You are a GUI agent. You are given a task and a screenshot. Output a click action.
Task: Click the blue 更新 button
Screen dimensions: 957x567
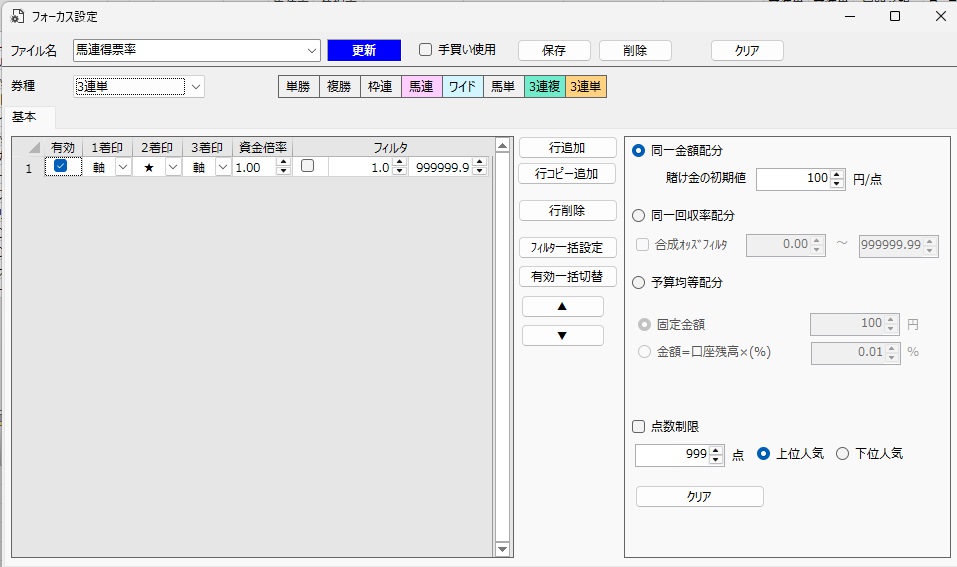point(363,50)
